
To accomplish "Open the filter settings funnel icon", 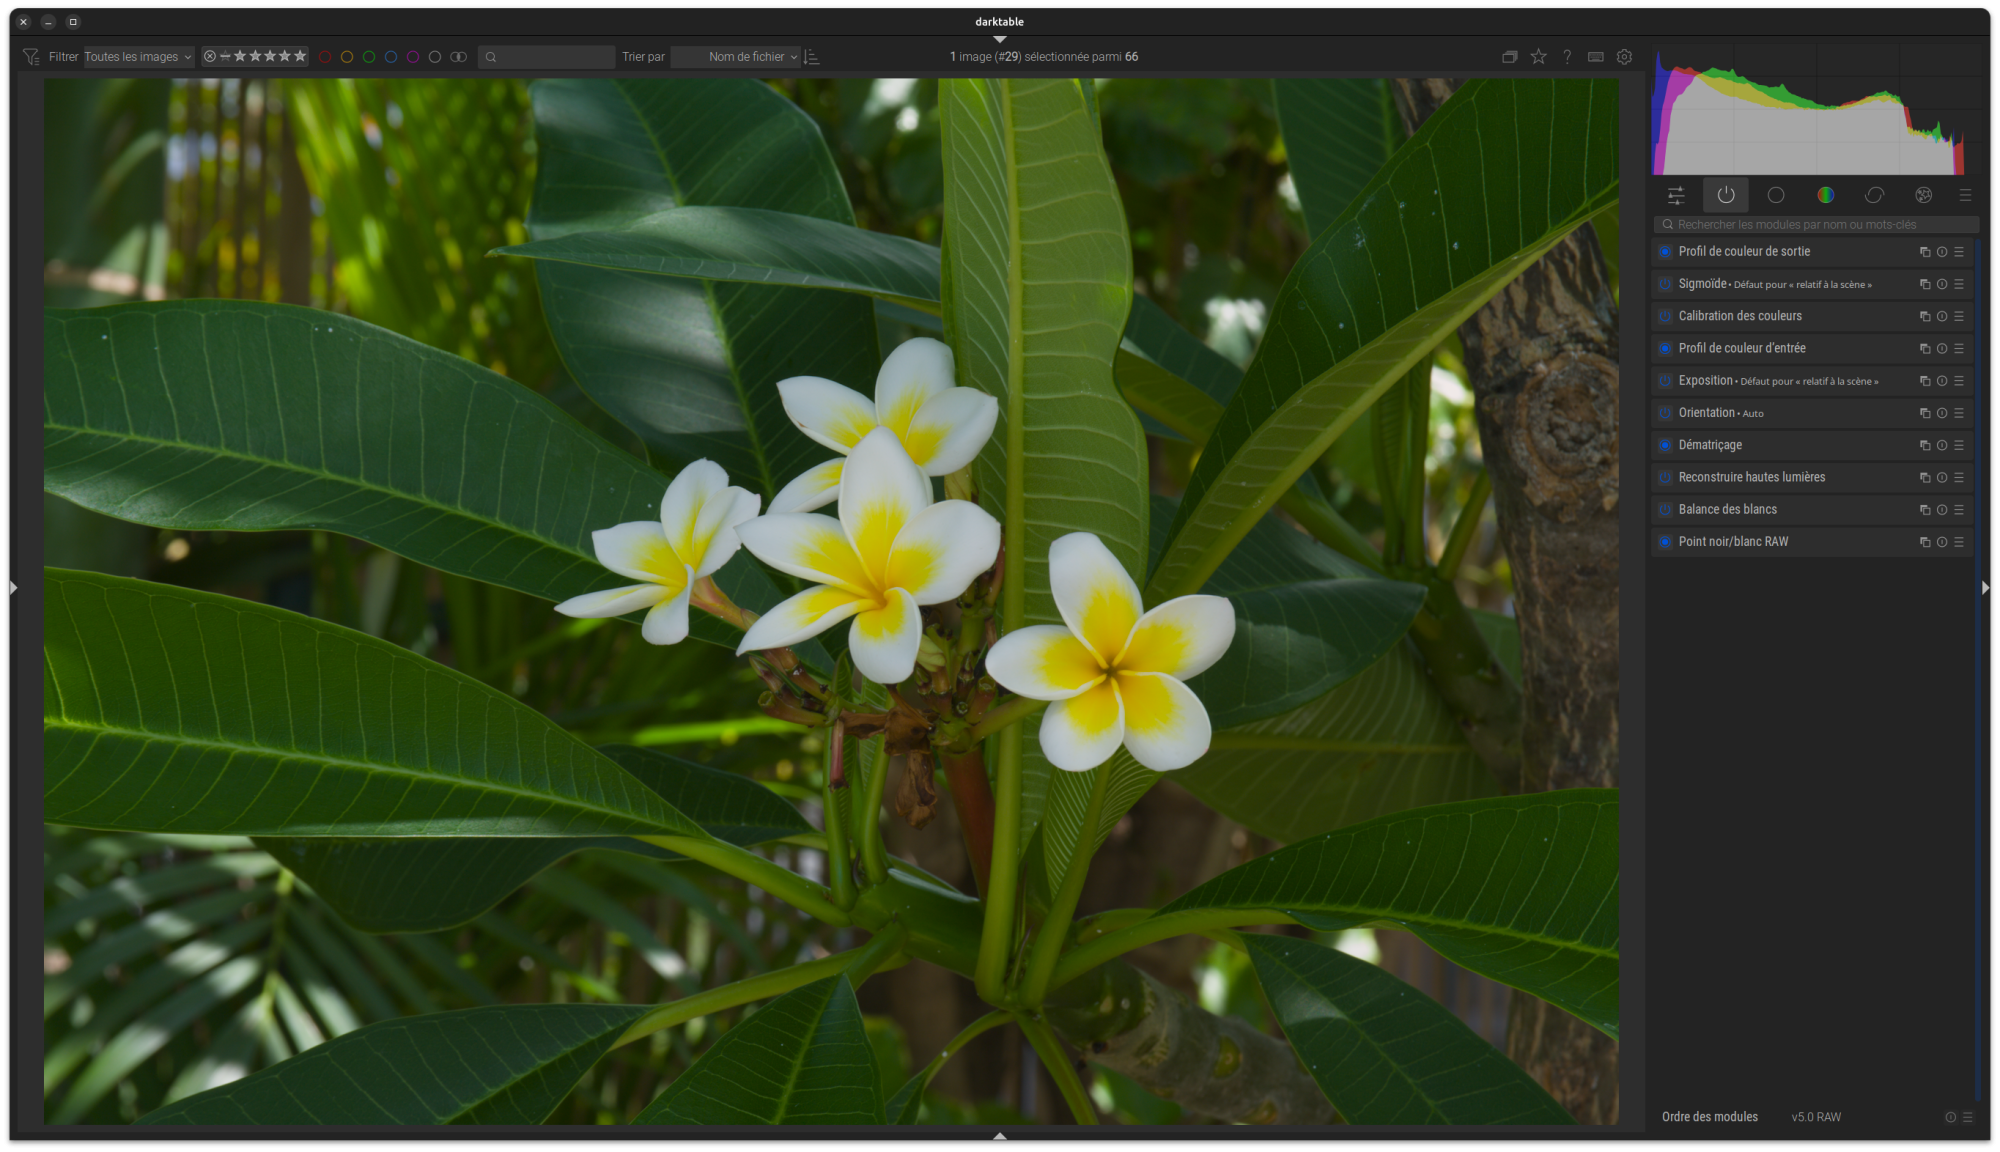I will [x=31, y=57].
